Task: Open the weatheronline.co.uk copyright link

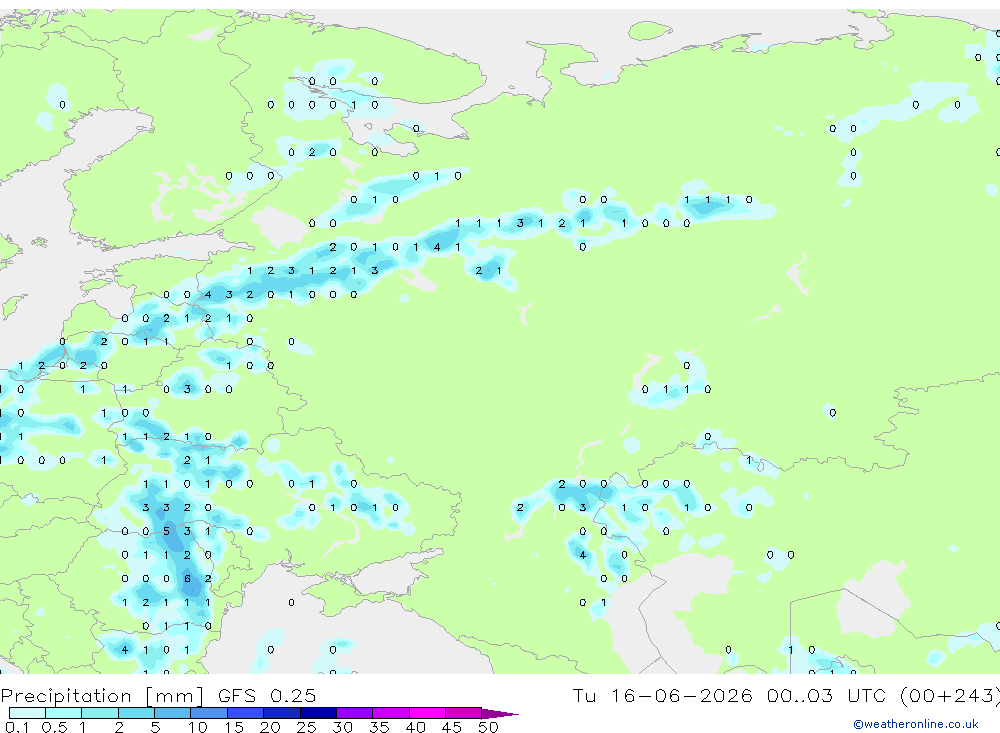Action: coord(915,724)
